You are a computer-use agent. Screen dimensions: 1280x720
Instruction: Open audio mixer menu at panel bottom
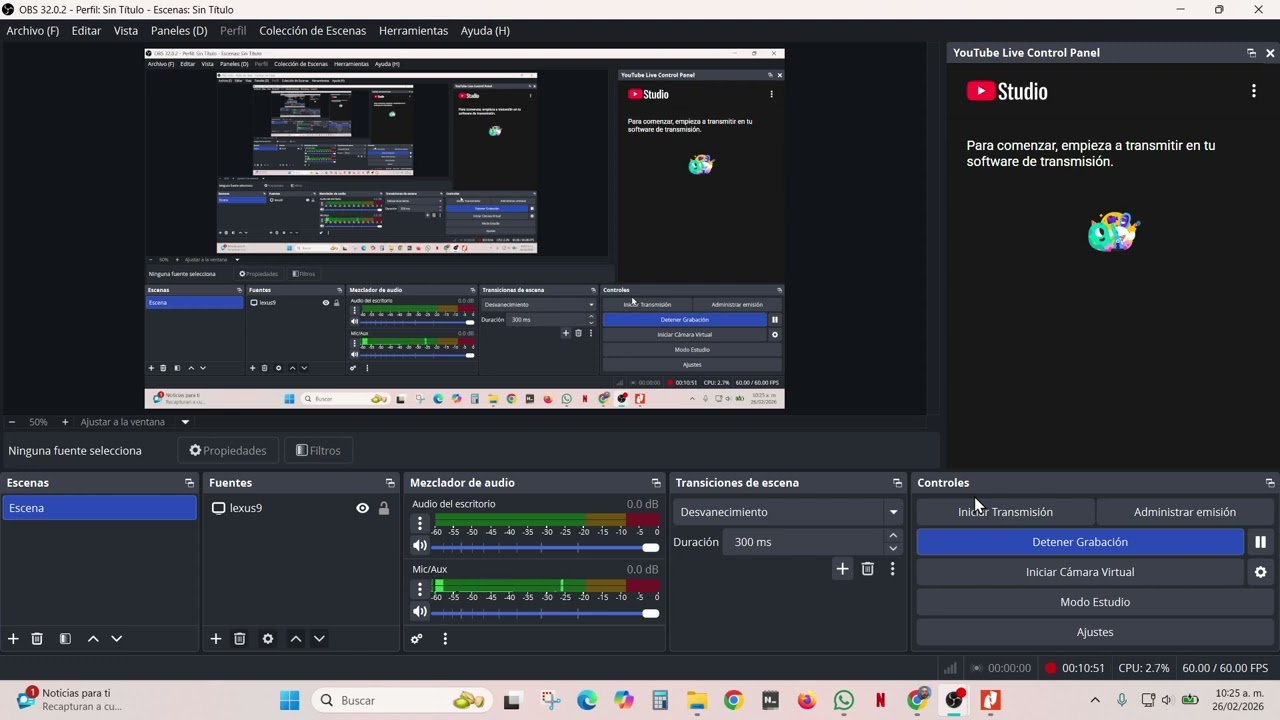(x=445, y=639)
